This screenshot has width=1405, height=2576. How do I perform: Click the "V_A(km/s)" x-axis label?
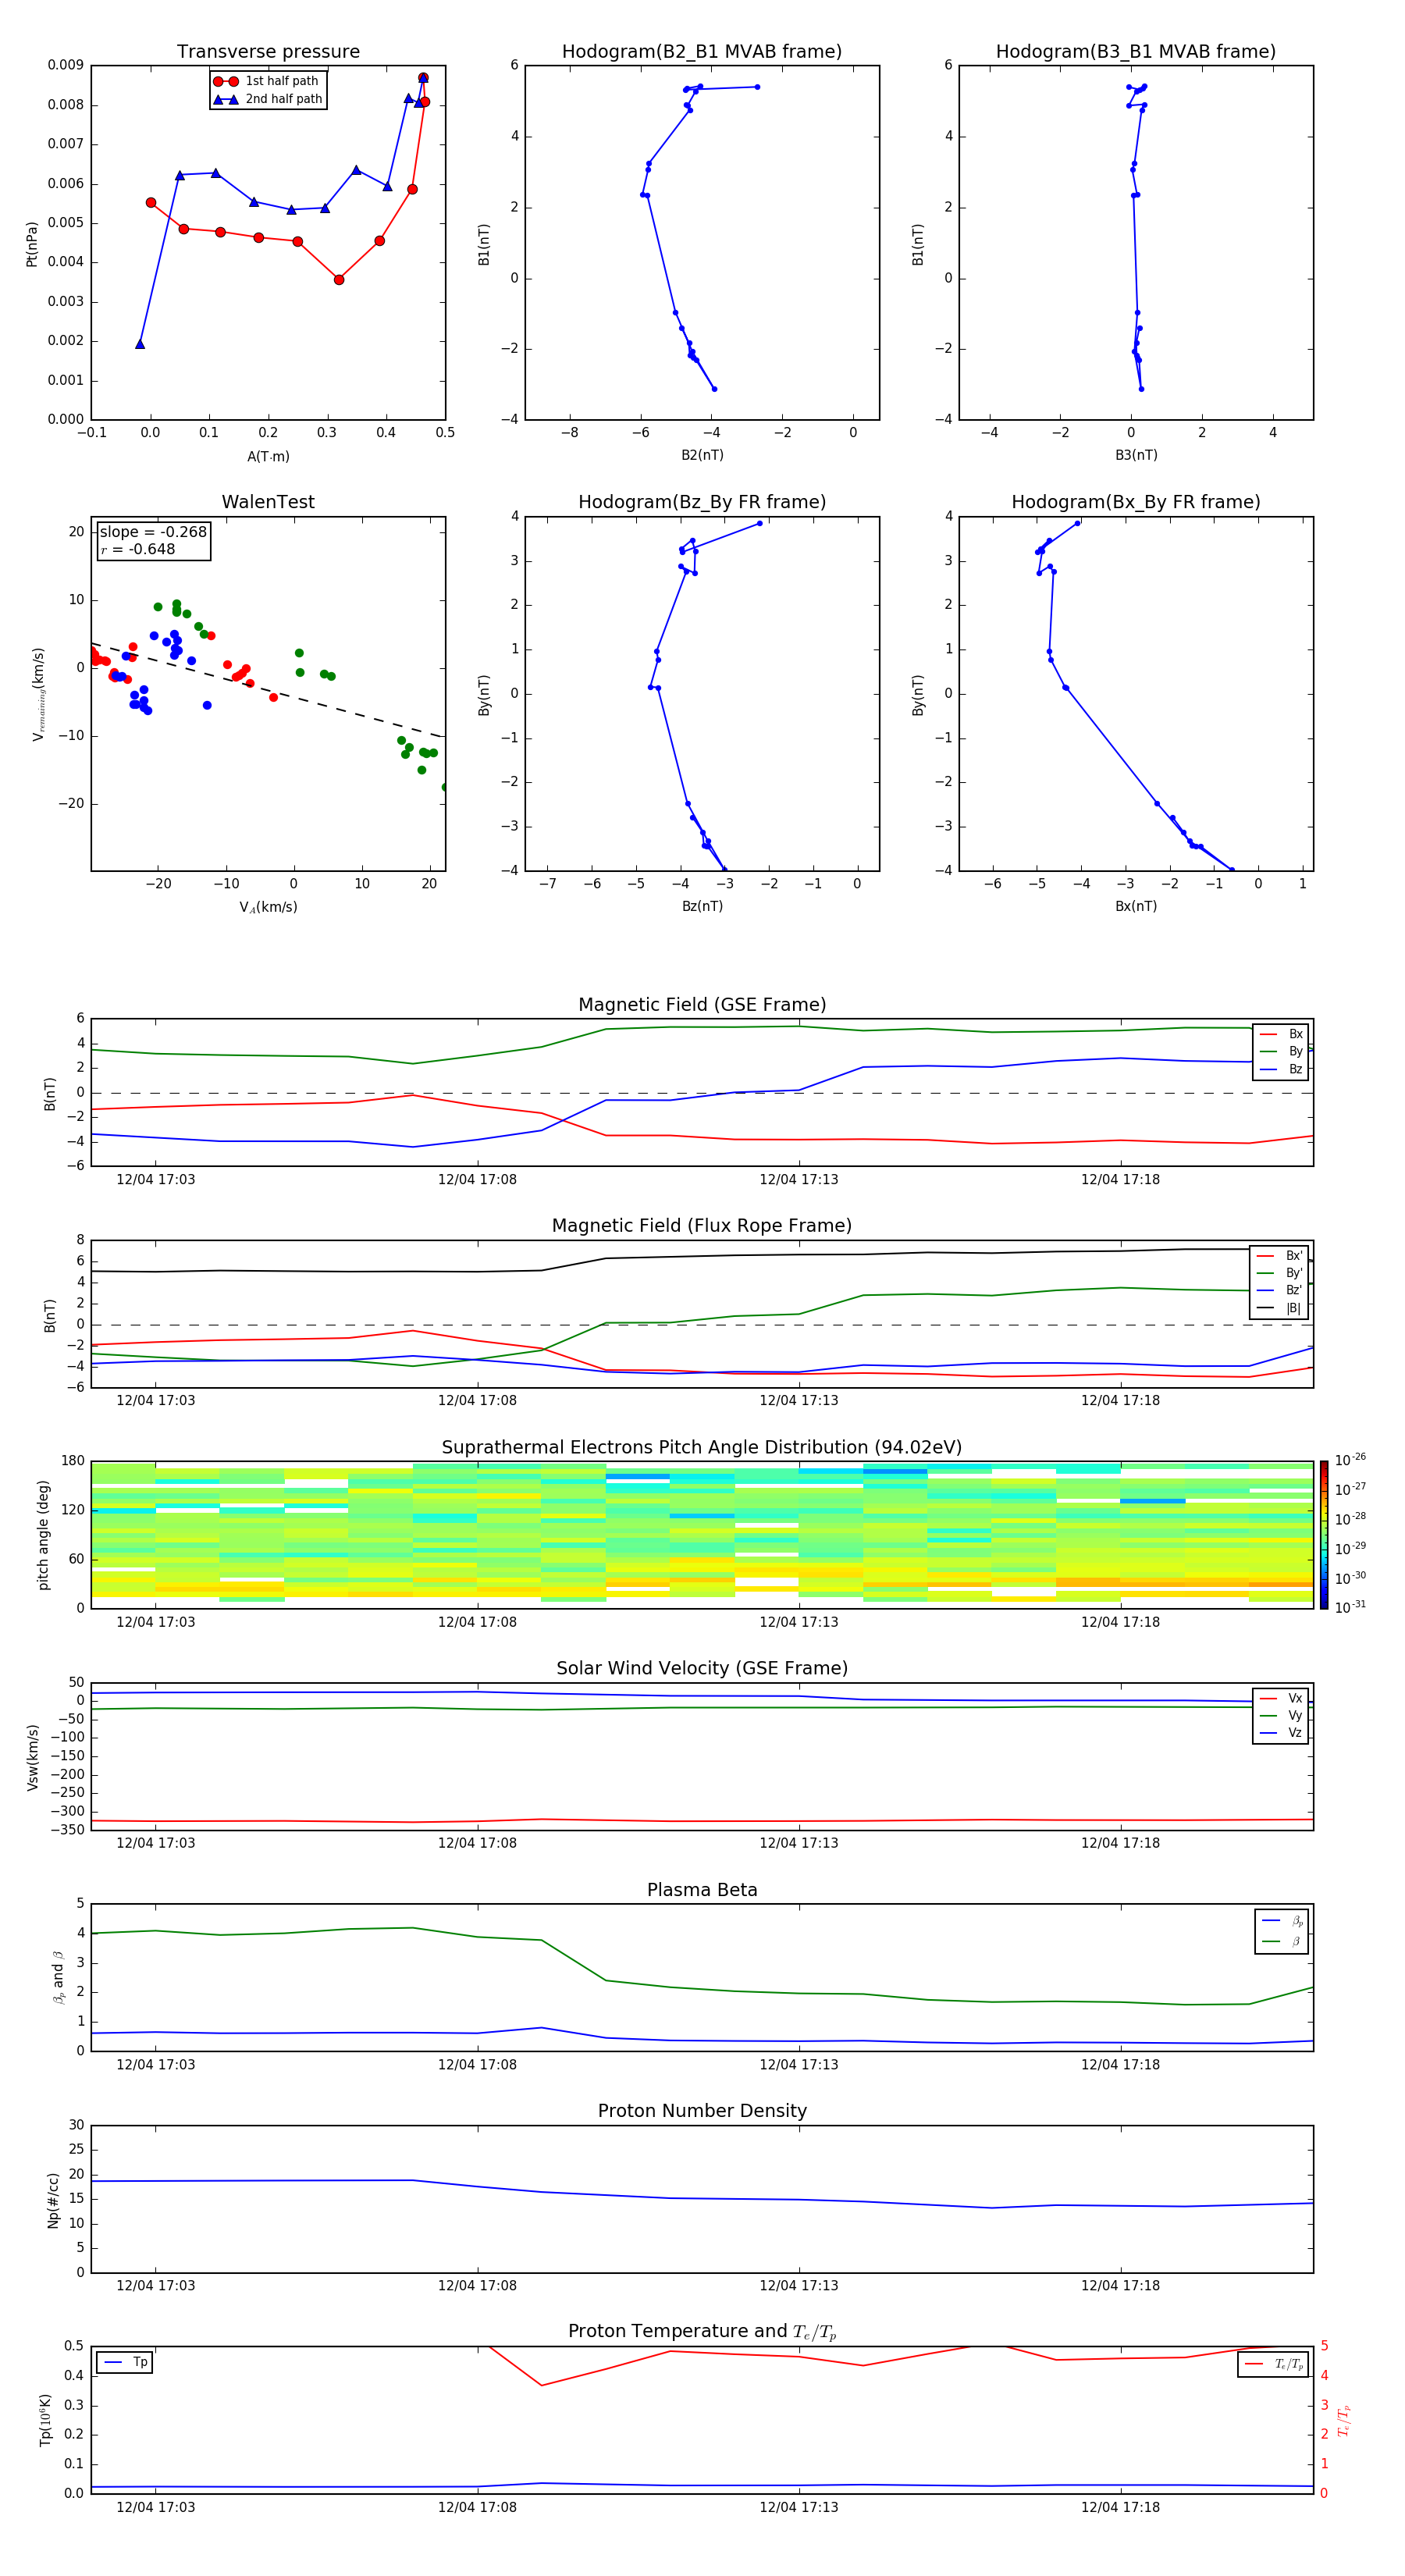pyautogui.click(x=268, y=907)
